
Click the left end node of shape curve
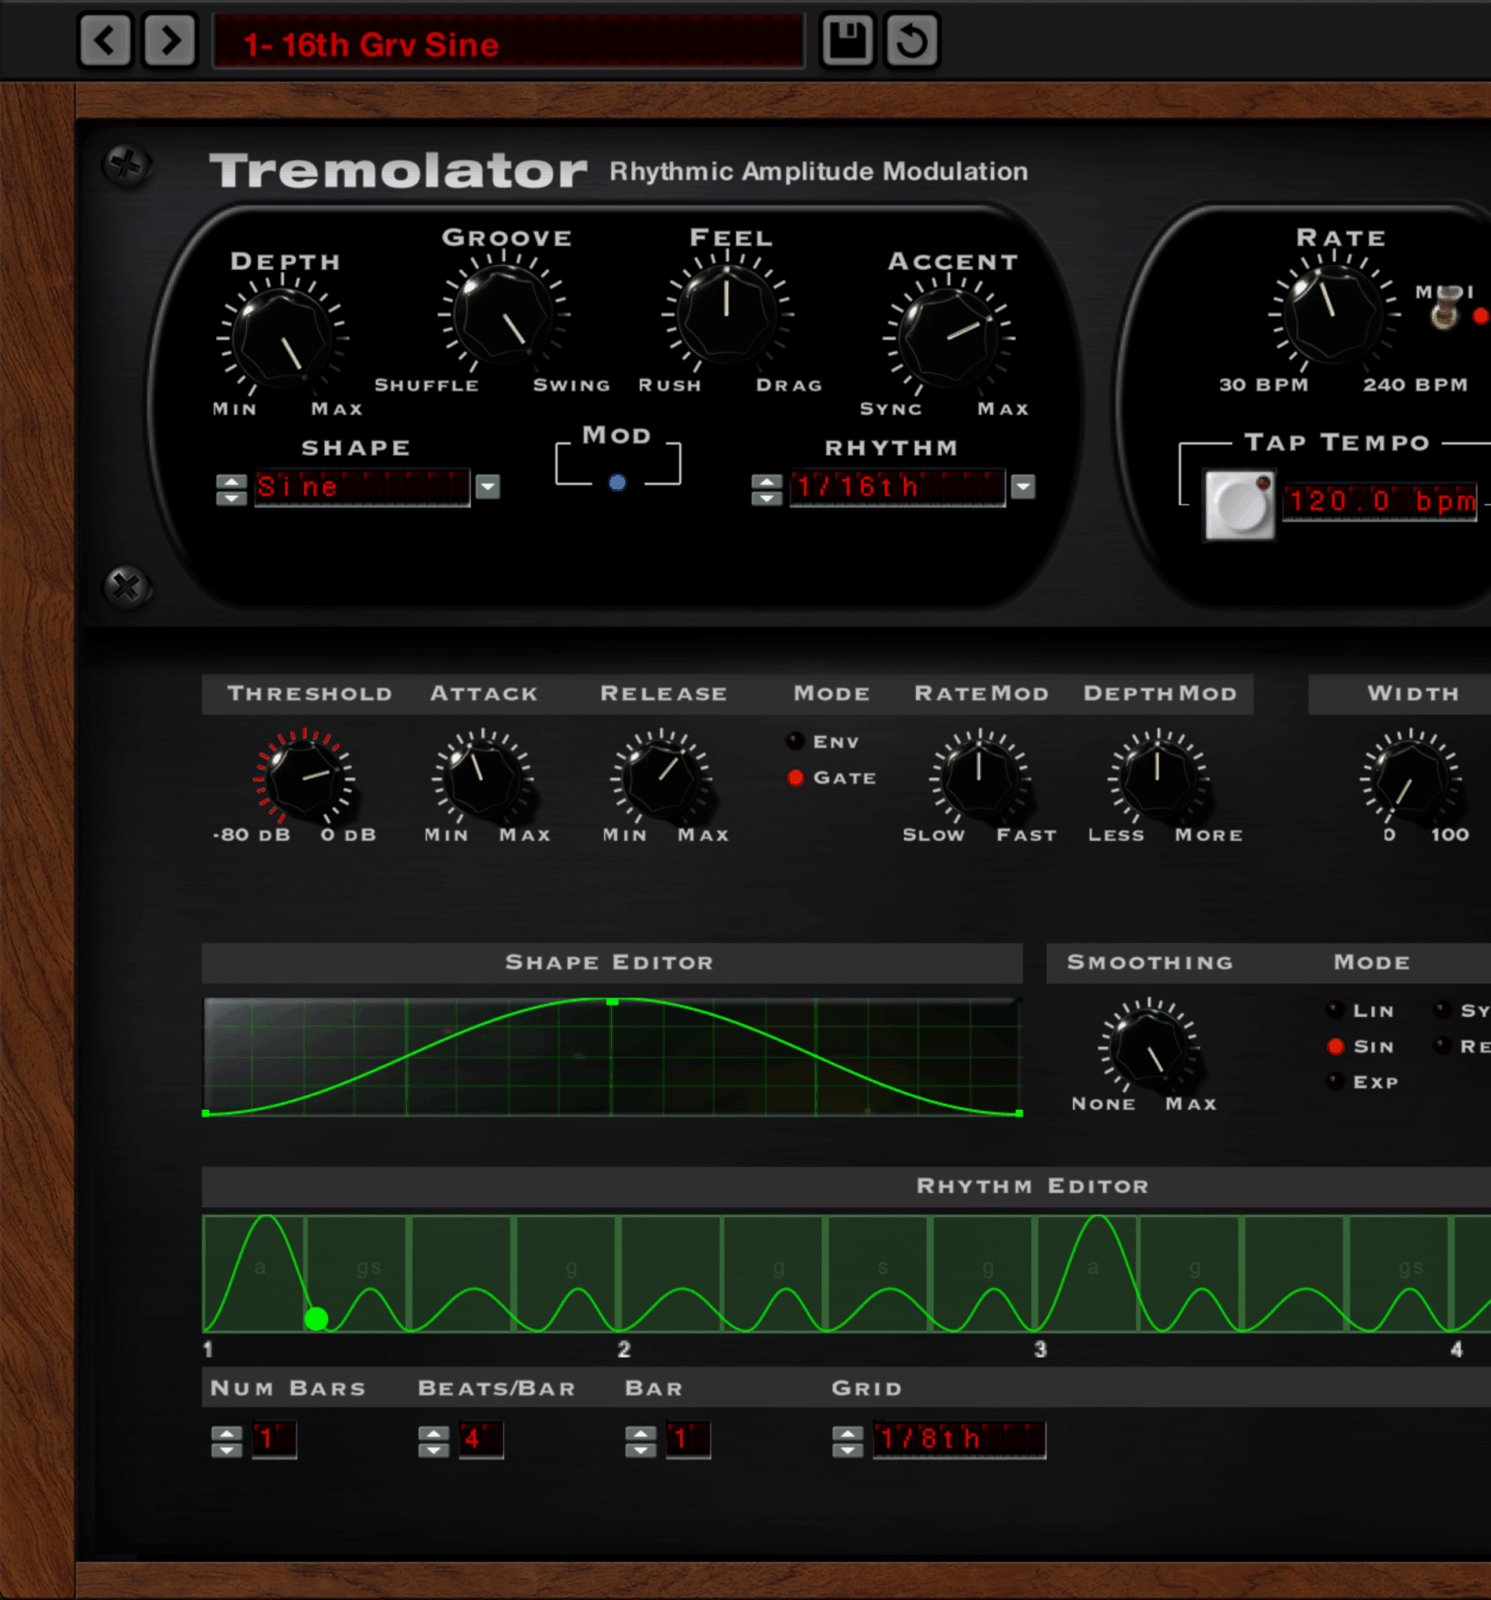[x=206, y=1113]
